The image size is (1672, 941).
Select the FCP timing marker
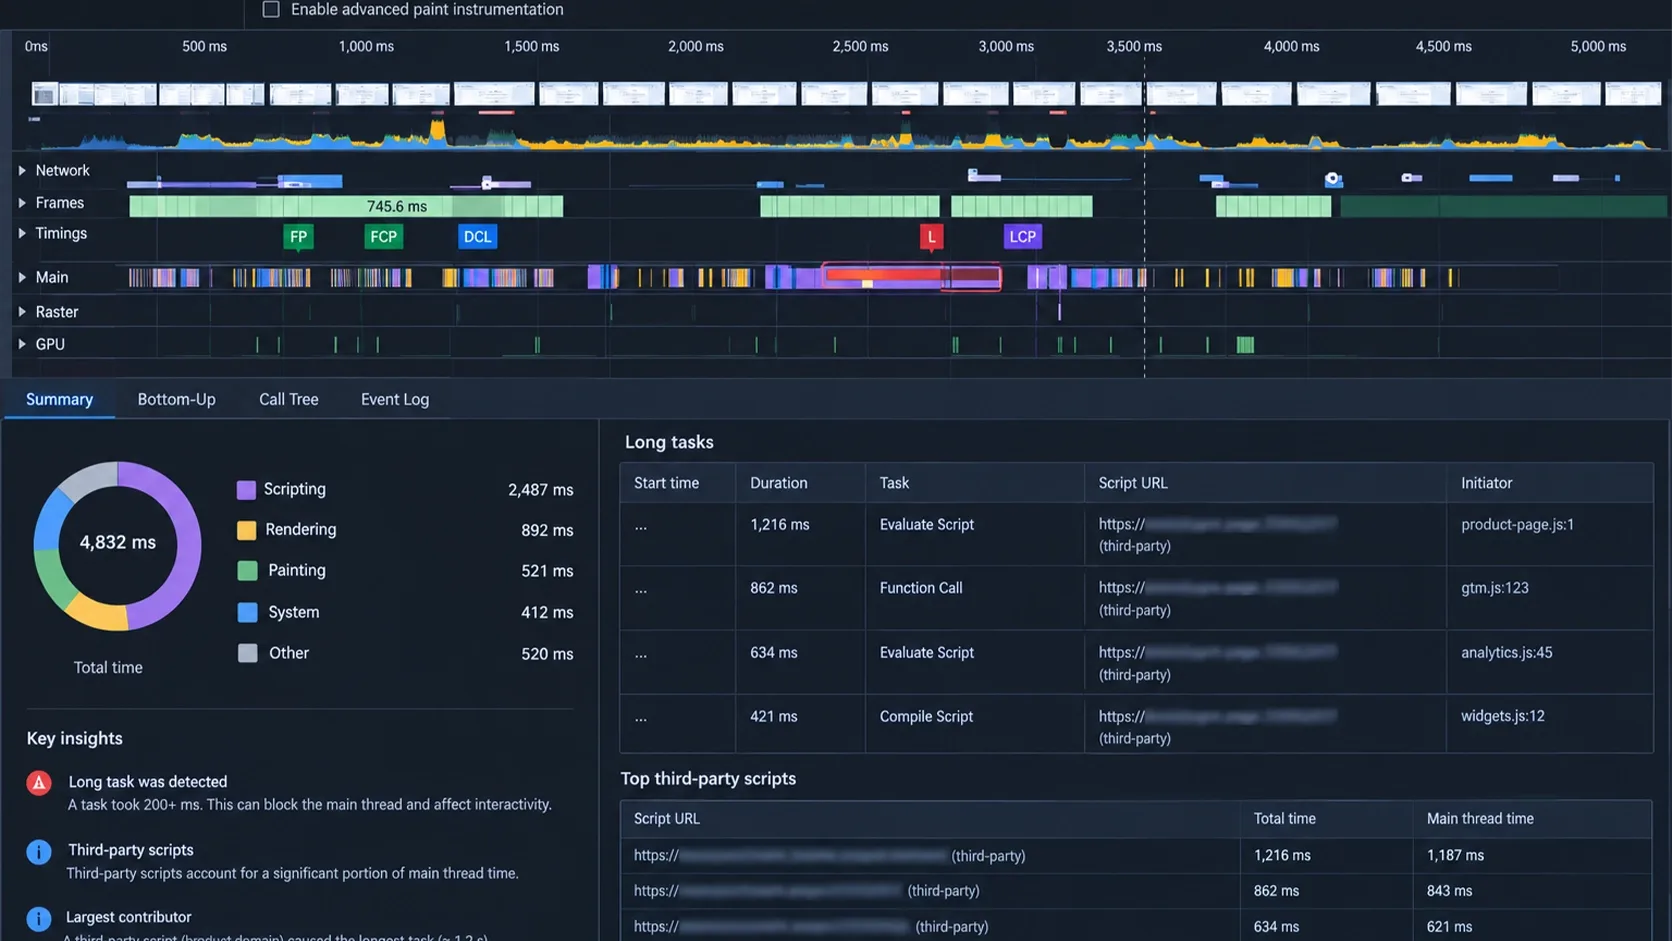(x=383, y=237)
